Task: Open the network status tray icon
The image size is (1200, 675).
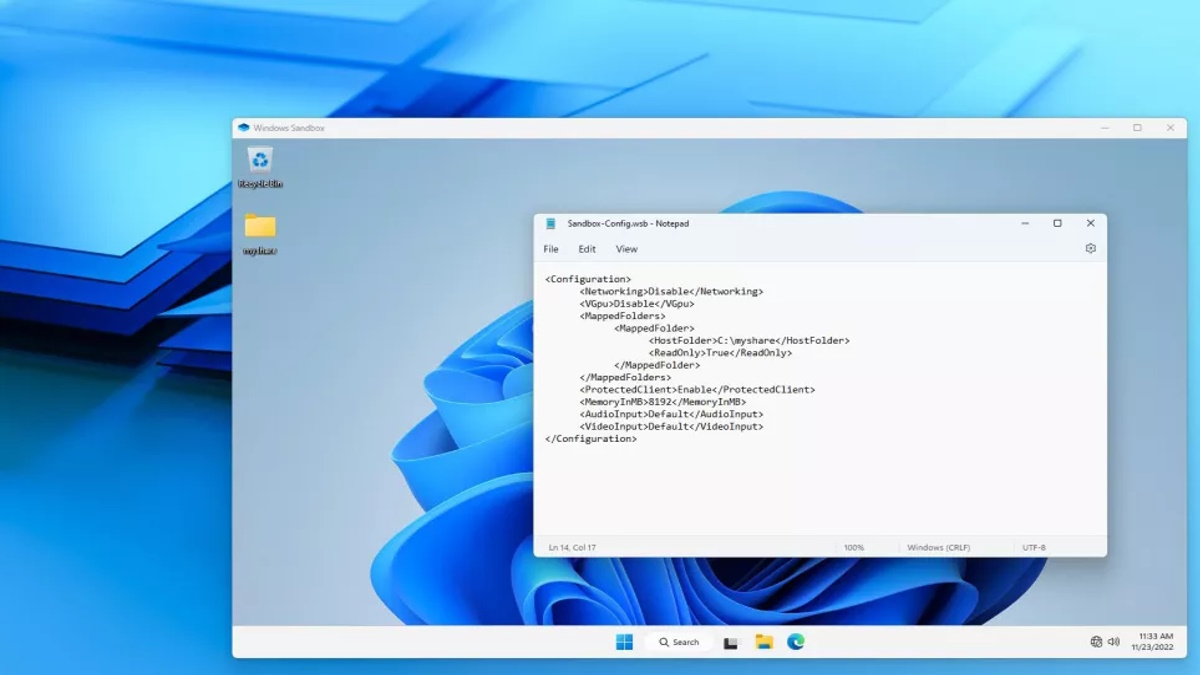Action: coord(1096,642)
